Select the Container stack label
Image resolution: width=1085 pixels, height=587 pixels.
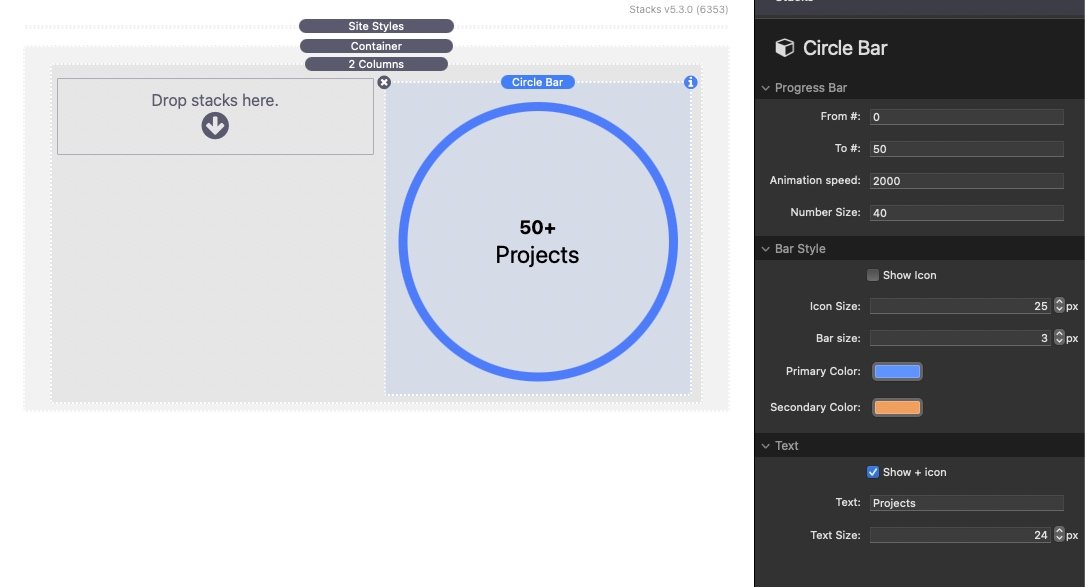point(376,46)
